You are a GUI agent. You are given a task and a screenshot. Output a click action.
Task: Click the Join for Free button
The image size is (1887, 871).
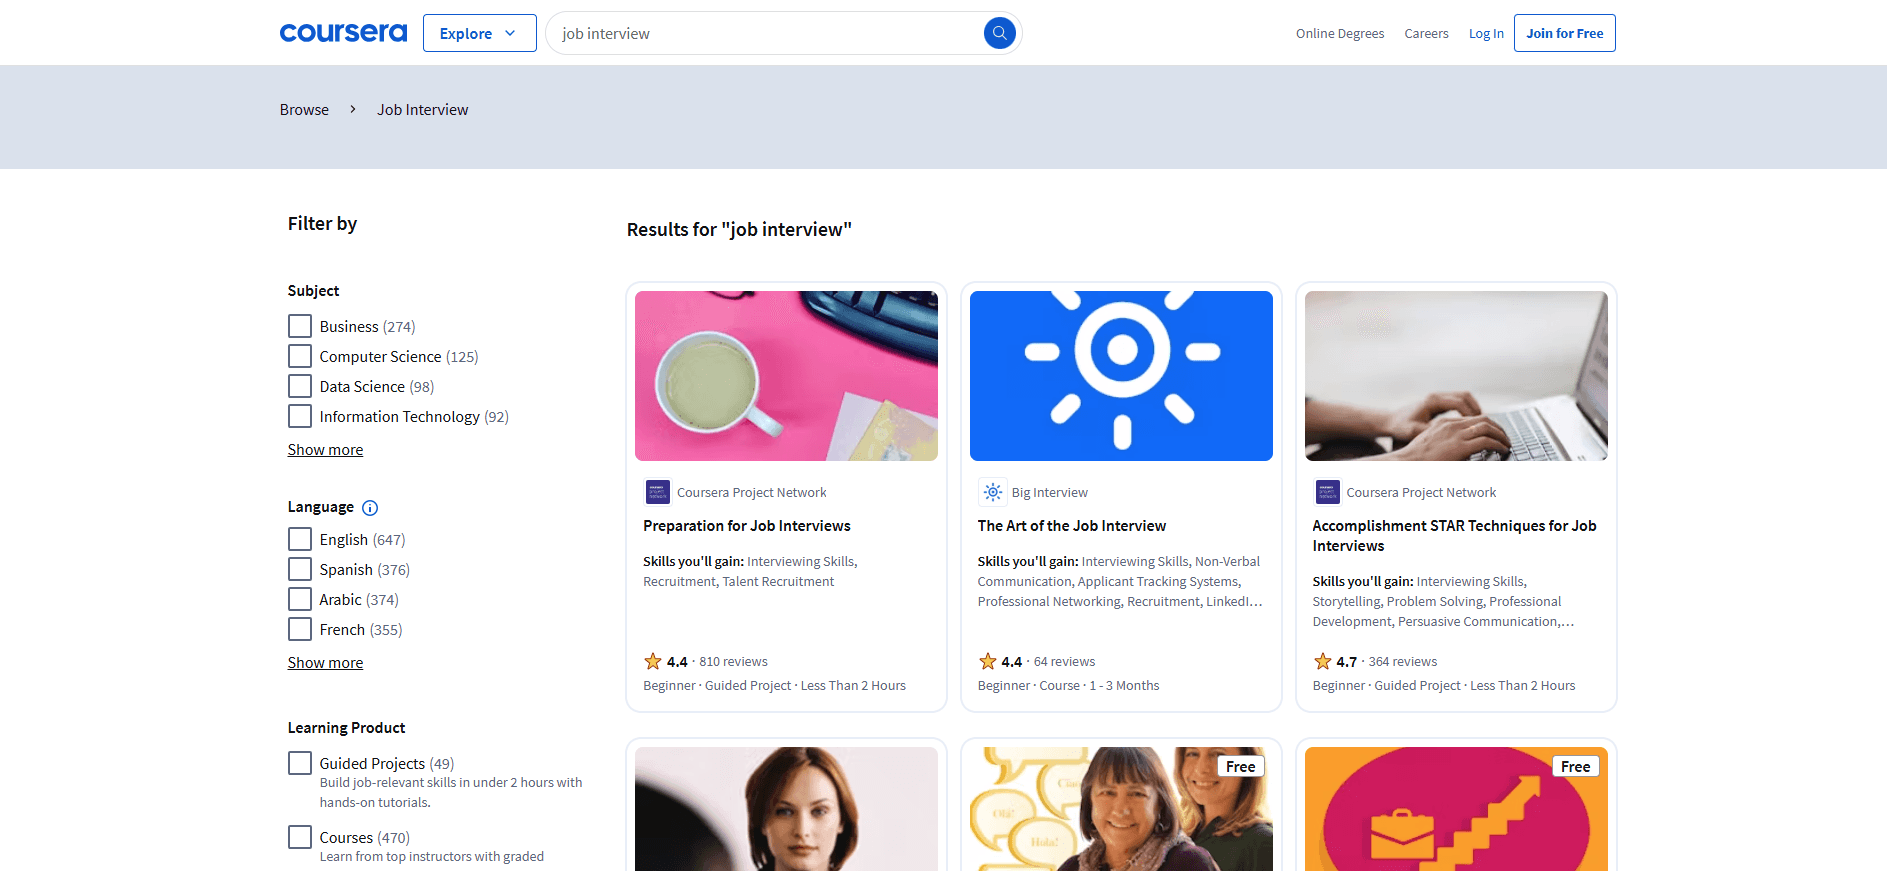click(x=1564, y=33)
